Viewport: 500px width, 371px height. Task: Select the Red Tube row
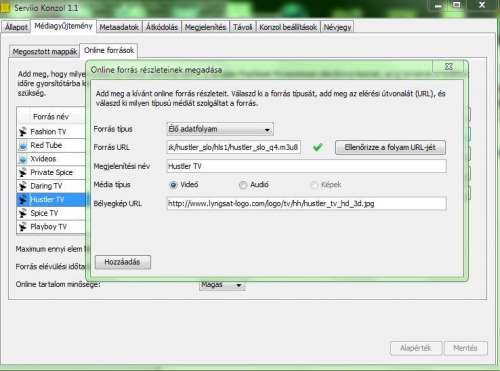(51, 146)
